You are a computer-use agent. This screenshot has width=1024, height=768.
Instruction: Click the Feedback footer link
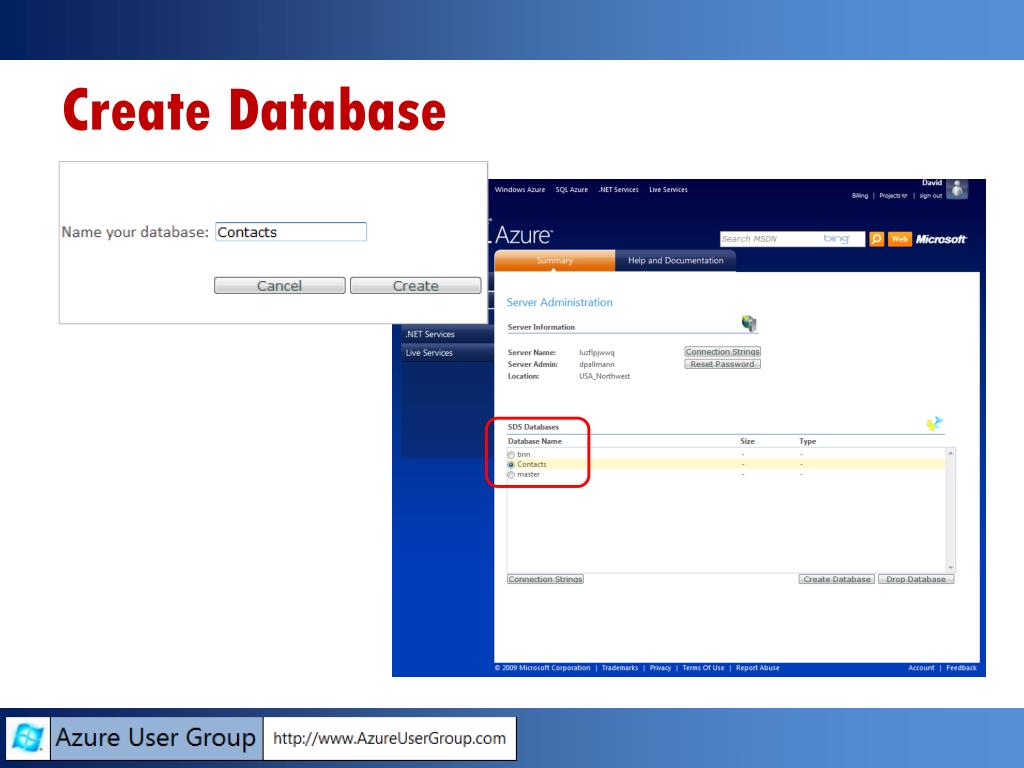961,668
